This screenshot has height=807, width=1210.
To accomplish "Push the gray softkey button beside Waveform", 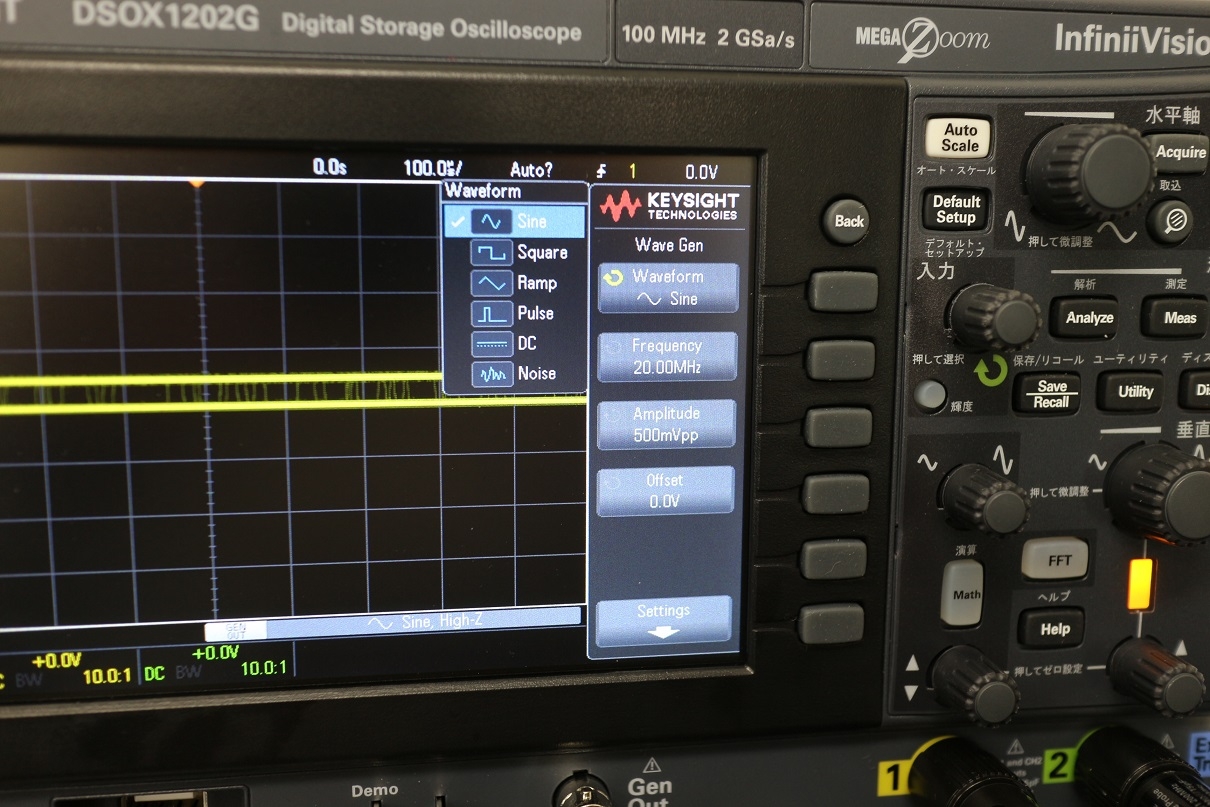I will tap(842, 291).
